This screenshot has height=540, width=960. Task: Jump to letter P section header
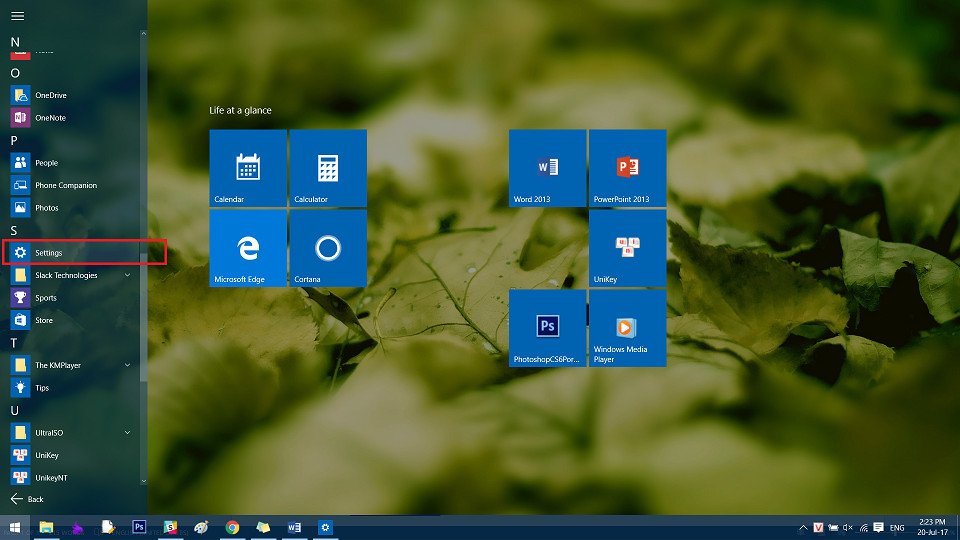coord(14,140)
